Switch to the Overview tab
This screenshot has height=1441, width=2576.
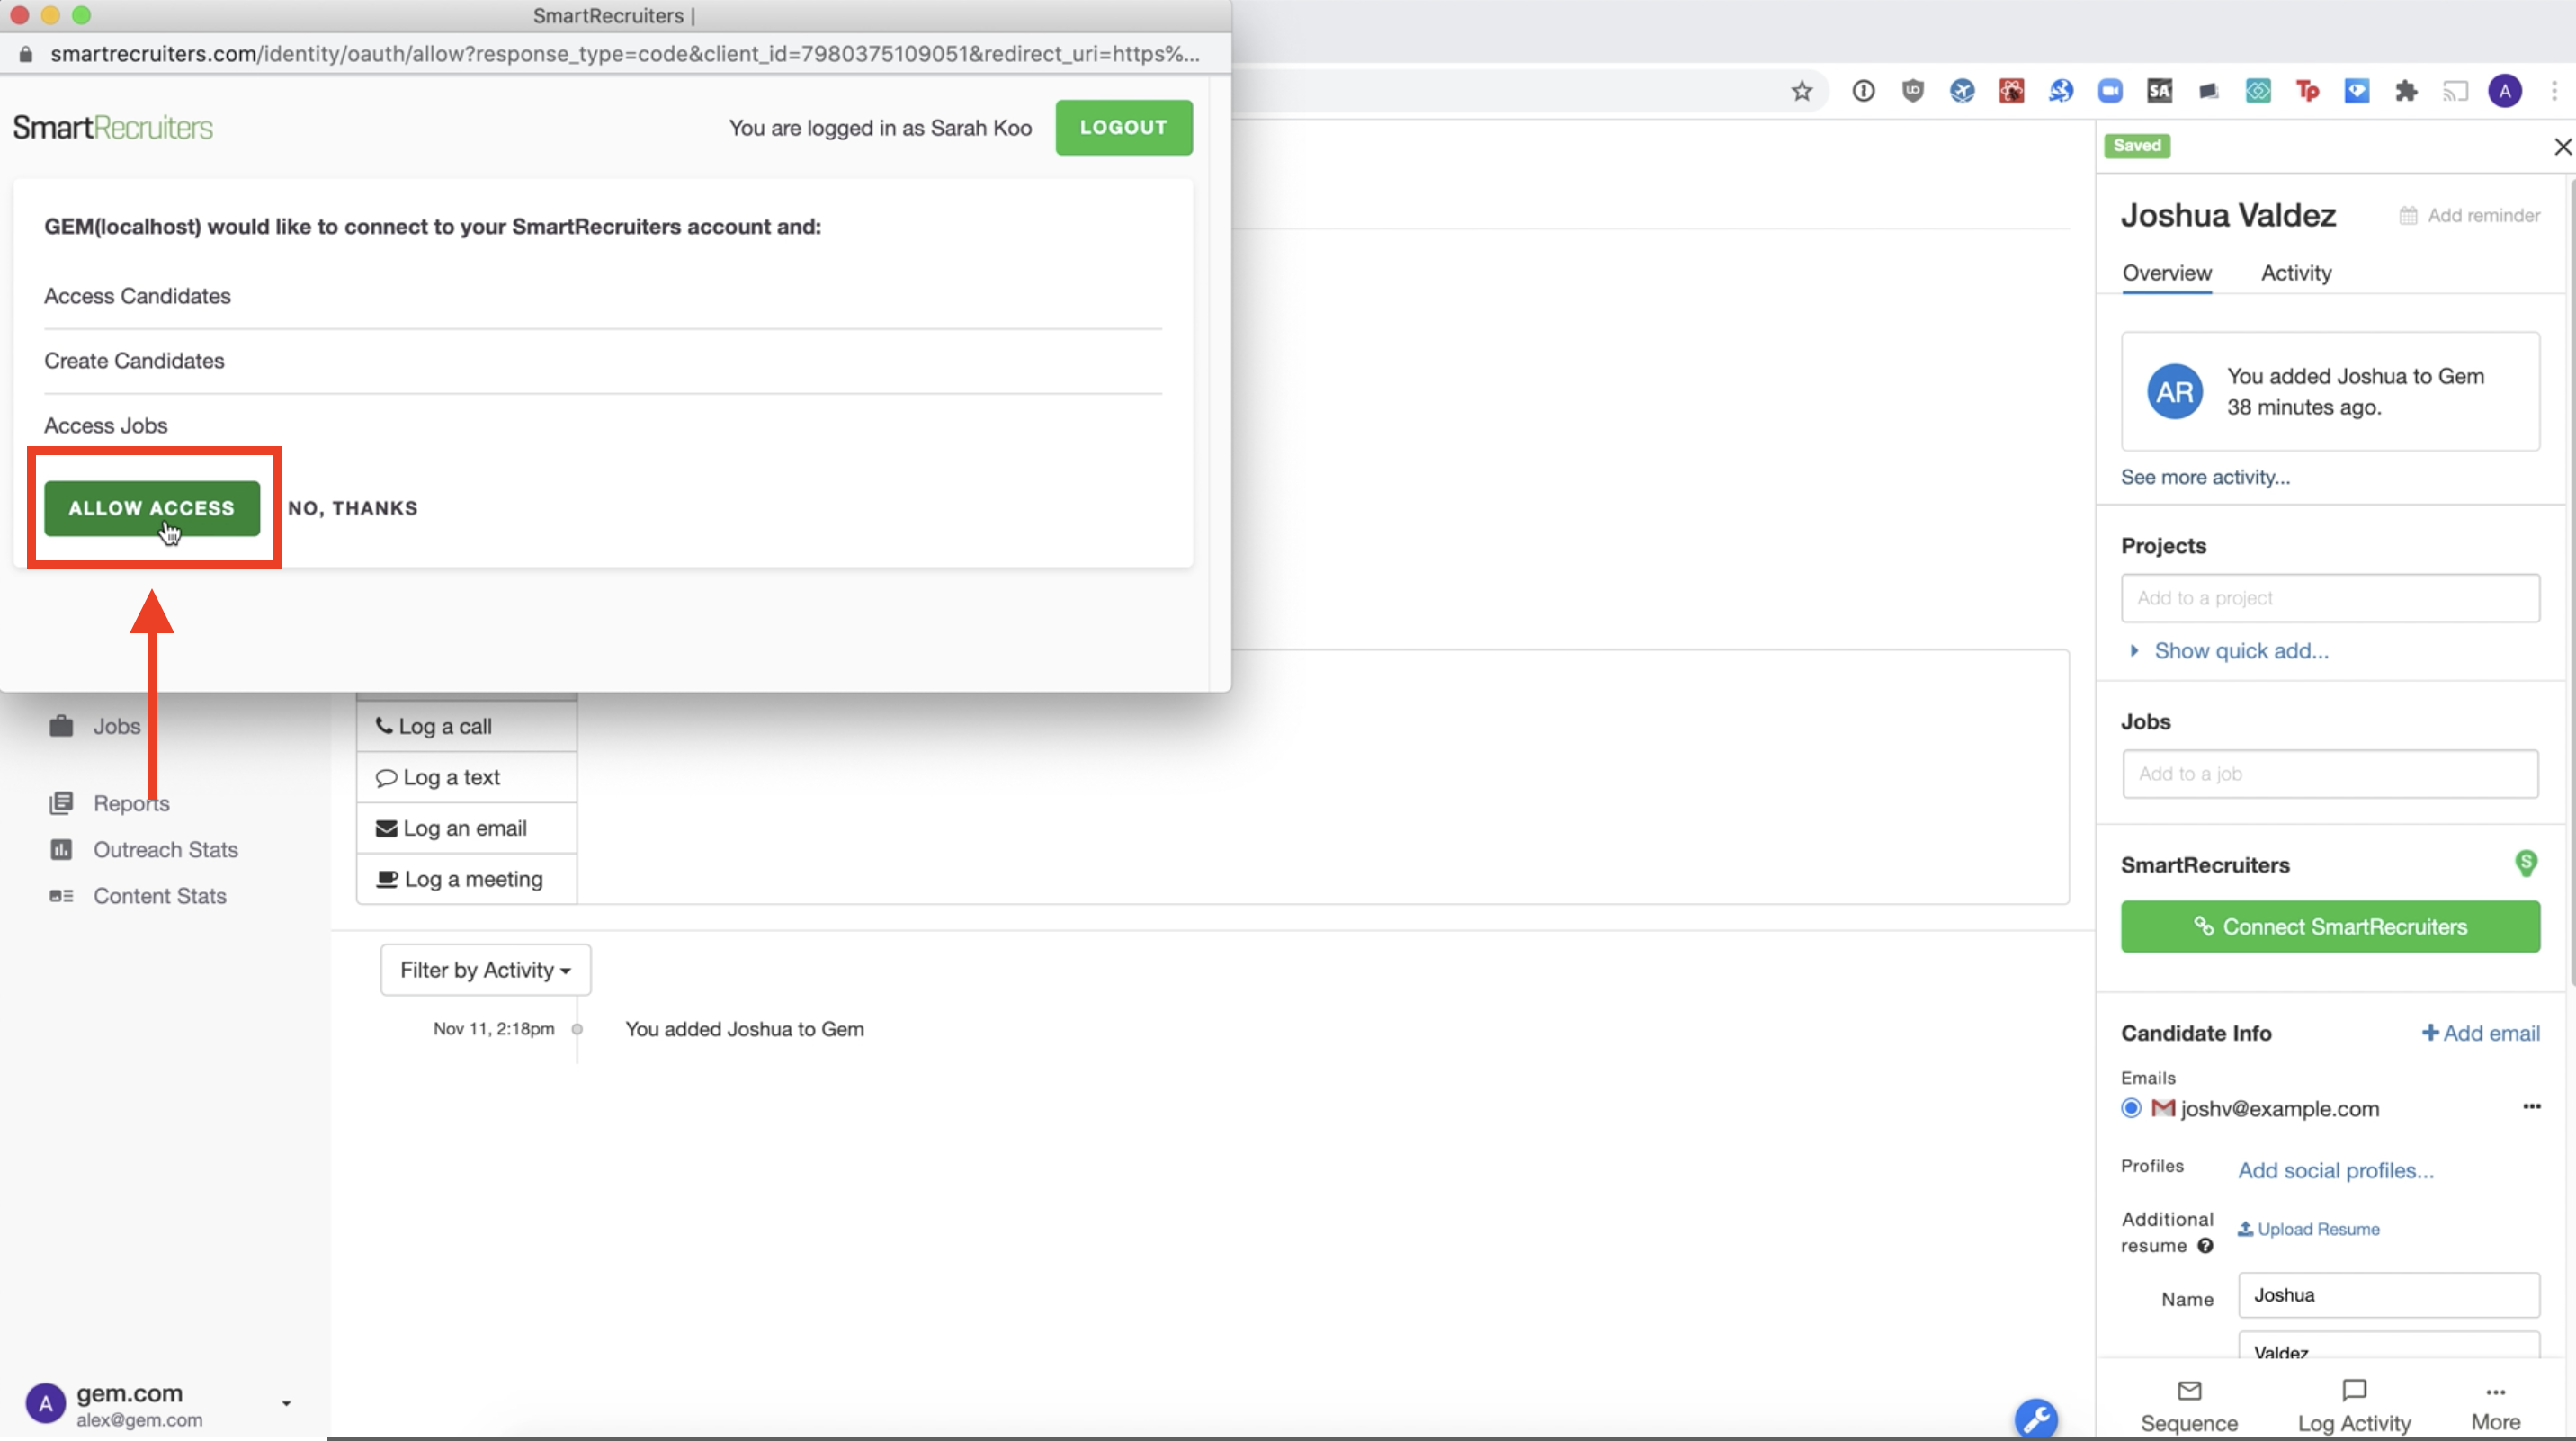click(x=2167, y=273)
